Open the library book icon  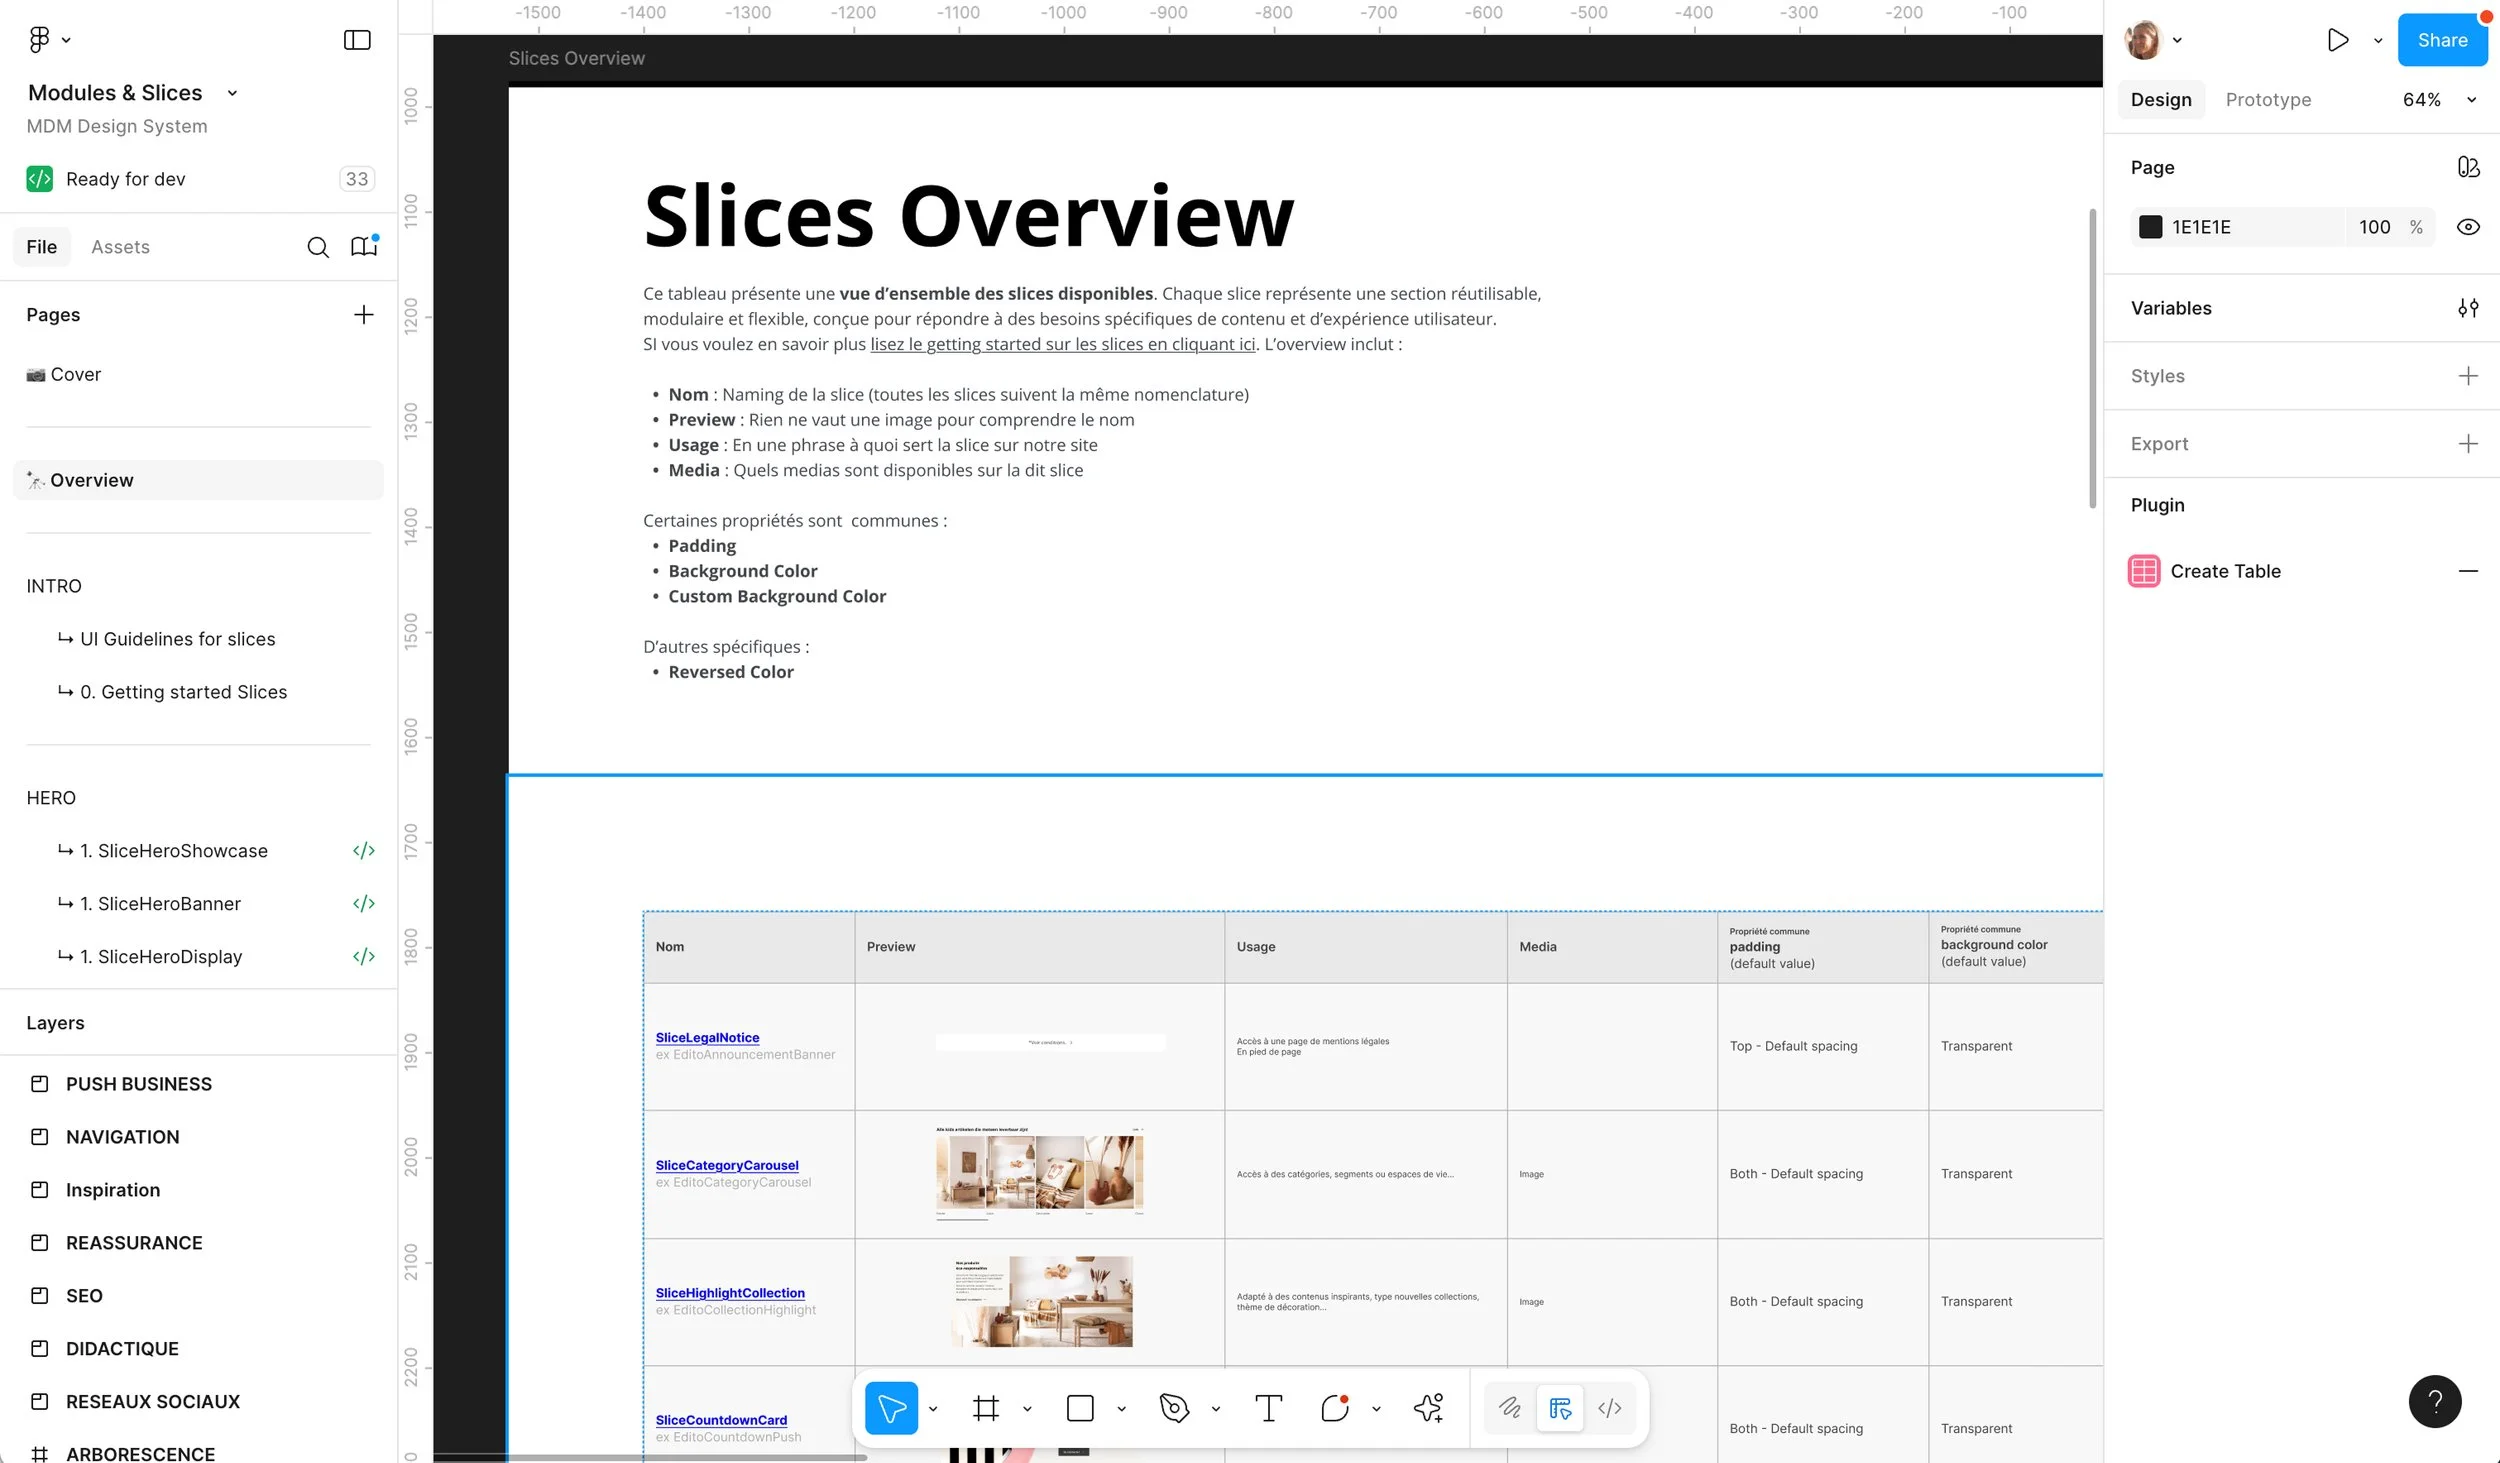pyautogui.click(x=363, y=247)
